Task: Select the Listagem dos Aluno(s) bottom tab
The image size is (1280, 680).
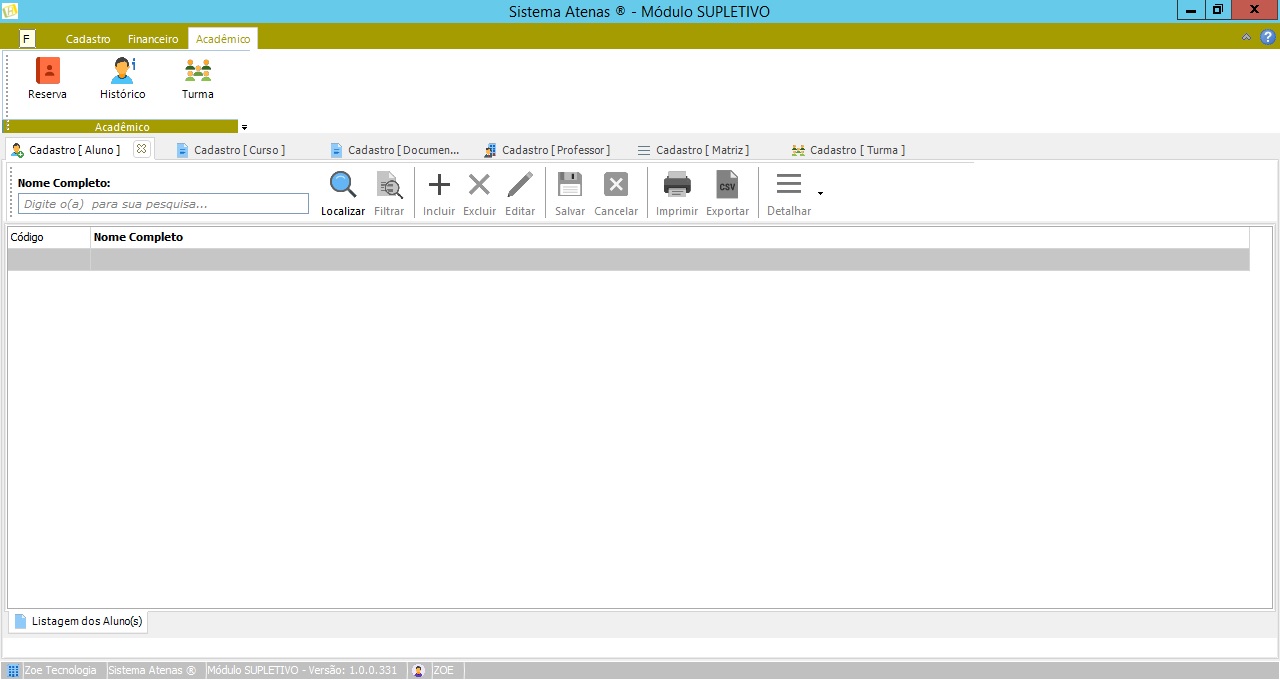Action: click(x=79, y=621)
